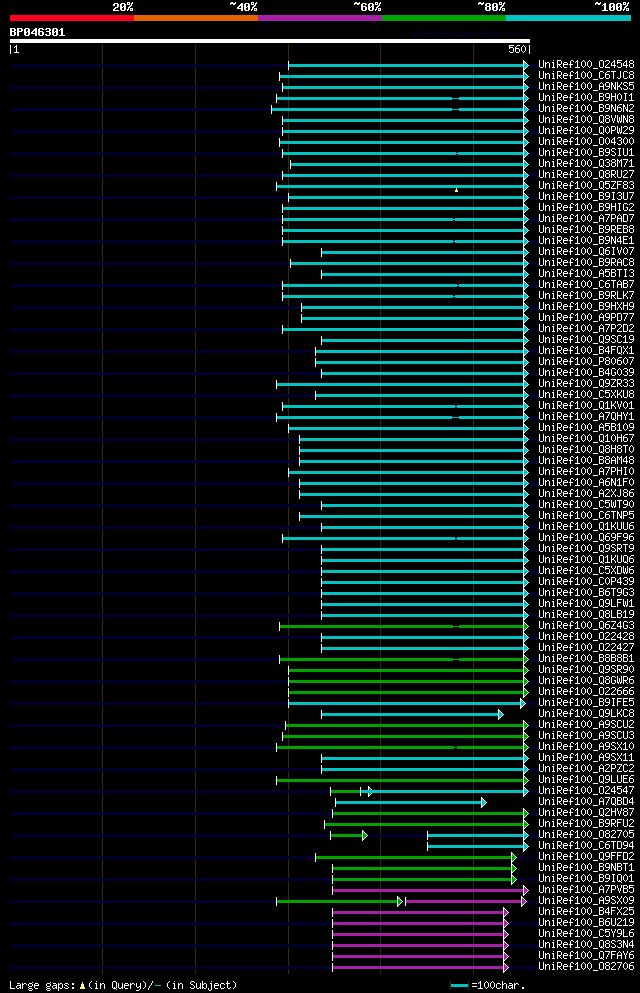Click the 560 query end position label
The image size is (640, 993).
coord(517,49)
